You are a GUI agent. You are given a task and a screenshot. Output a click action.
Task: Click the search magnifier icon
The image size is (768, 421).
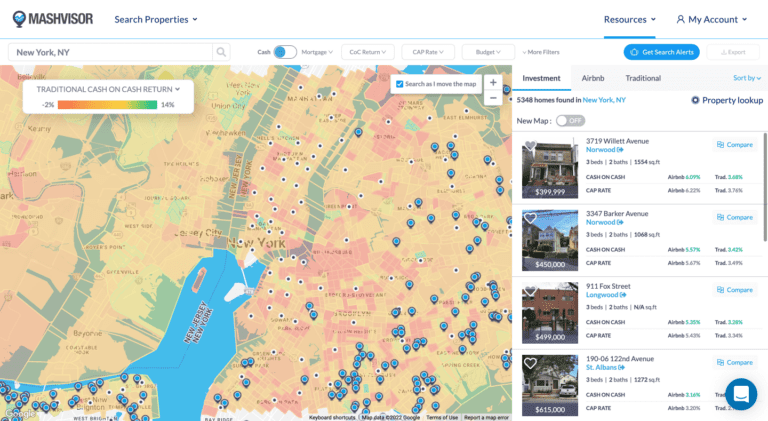220,52
